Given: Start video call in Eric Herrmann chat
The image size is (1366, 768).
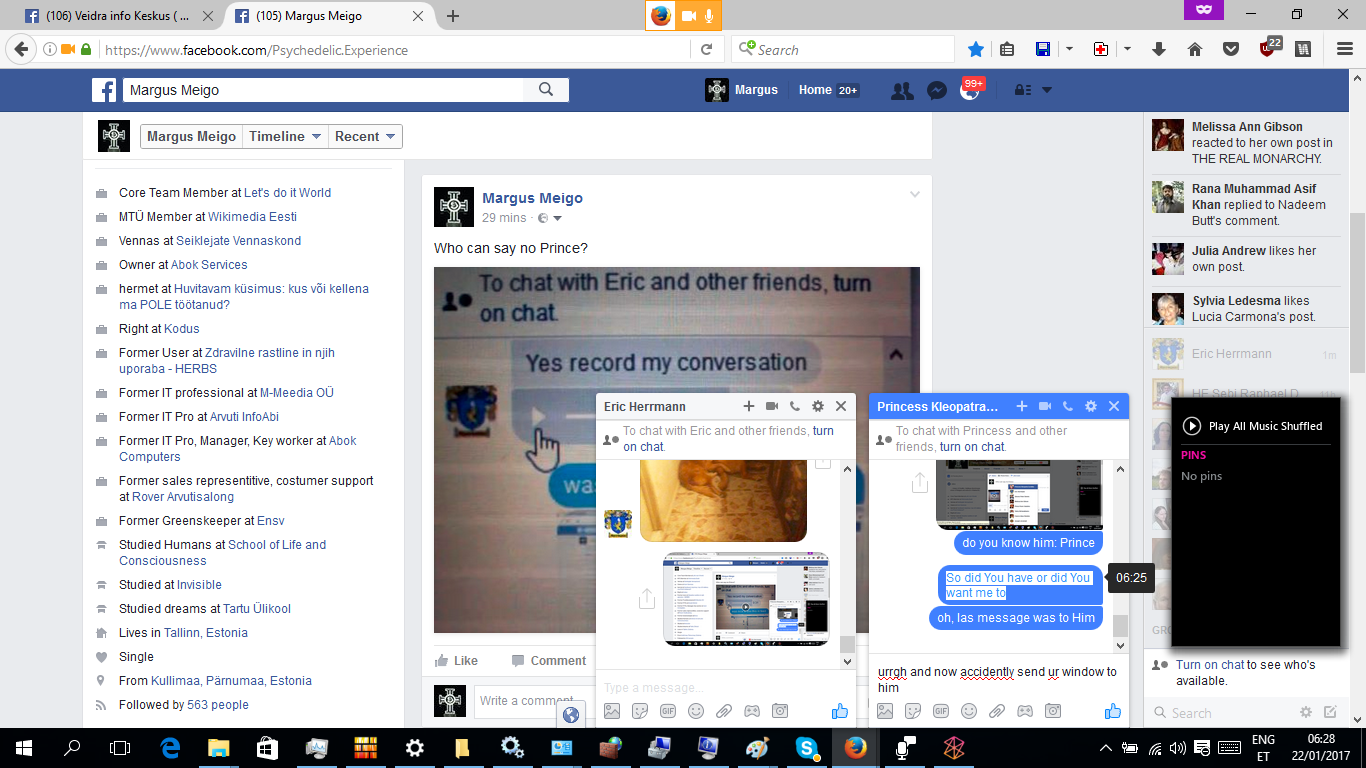Looking at the screenshot, I should (x=772, y=406).
